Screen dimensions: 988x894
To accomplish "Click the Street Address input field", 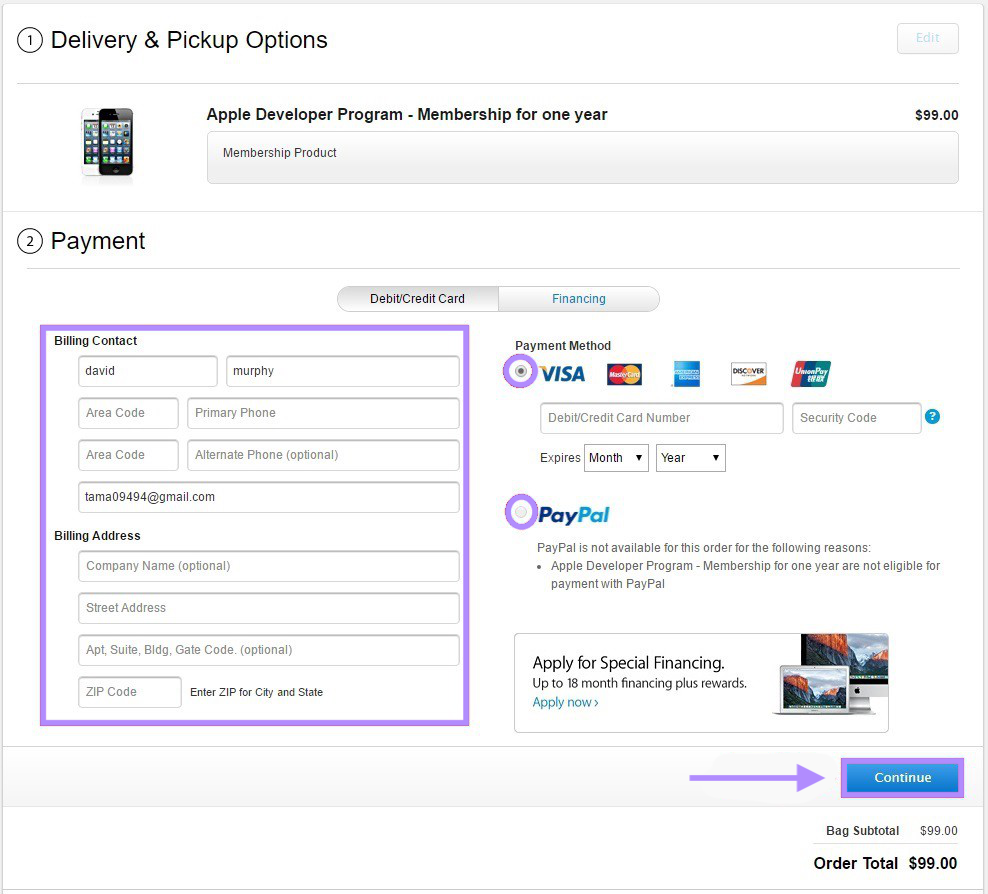I will 268,608.
